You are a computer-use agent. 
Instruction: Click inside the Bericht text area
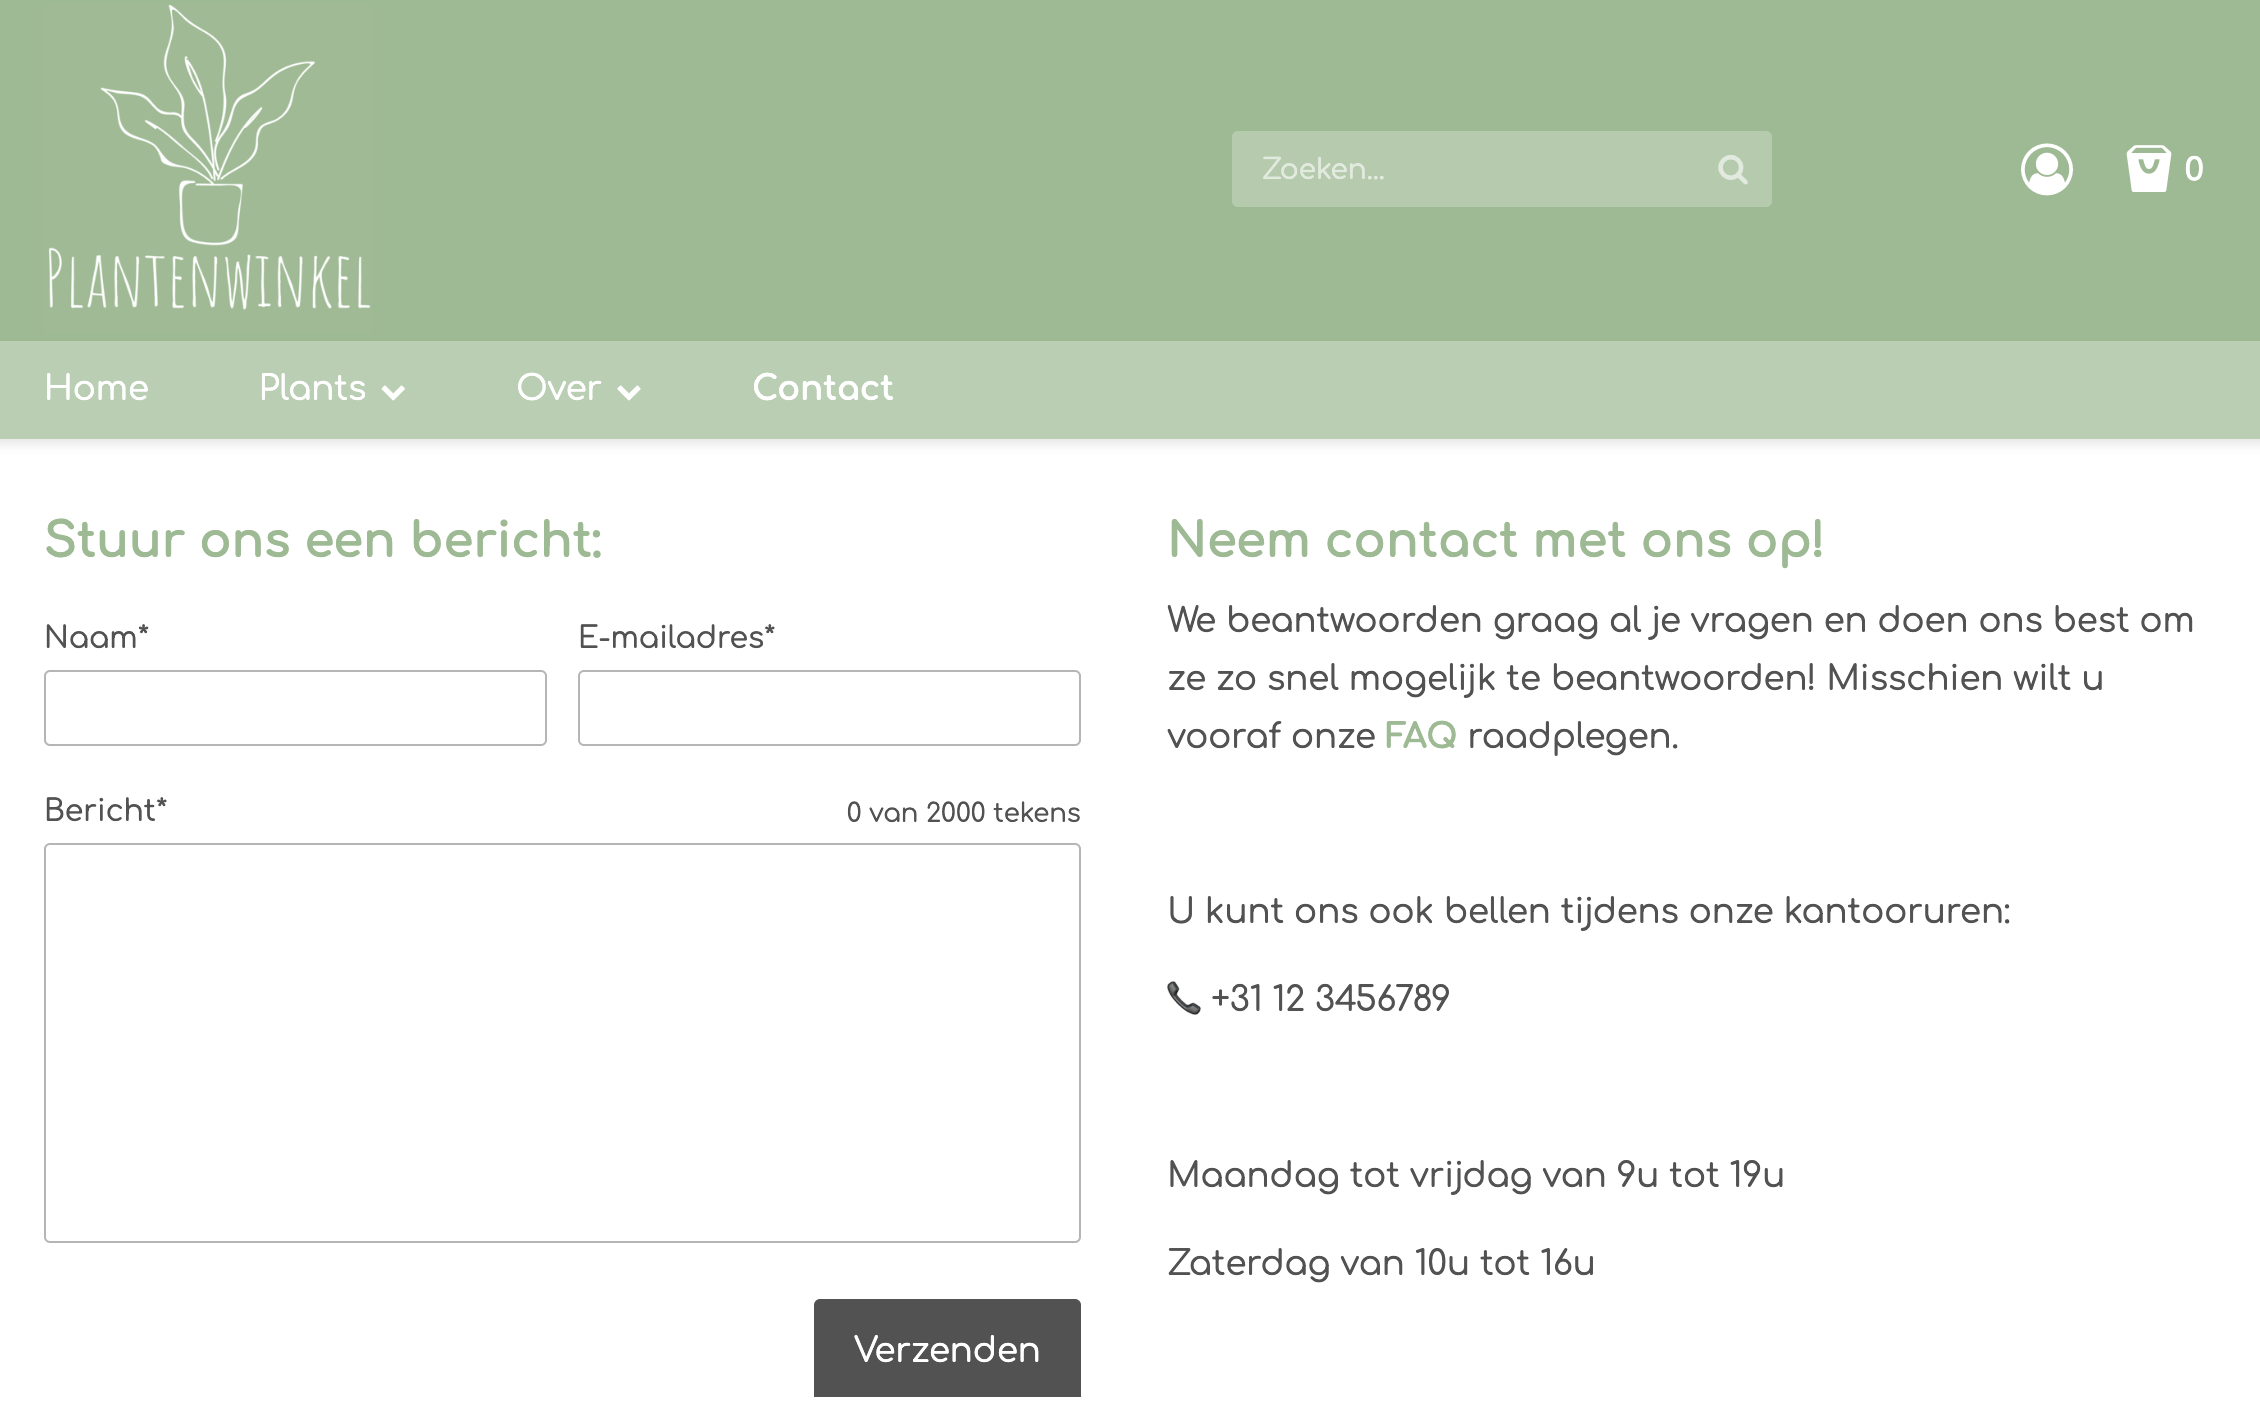point(562,1042)
